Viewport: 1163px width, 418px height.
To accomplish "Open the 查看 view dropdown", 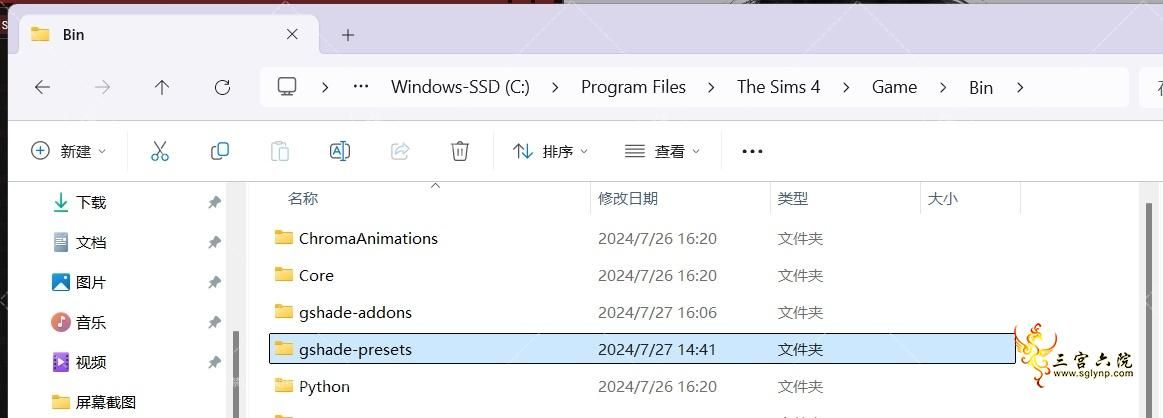I will [662, 151].
